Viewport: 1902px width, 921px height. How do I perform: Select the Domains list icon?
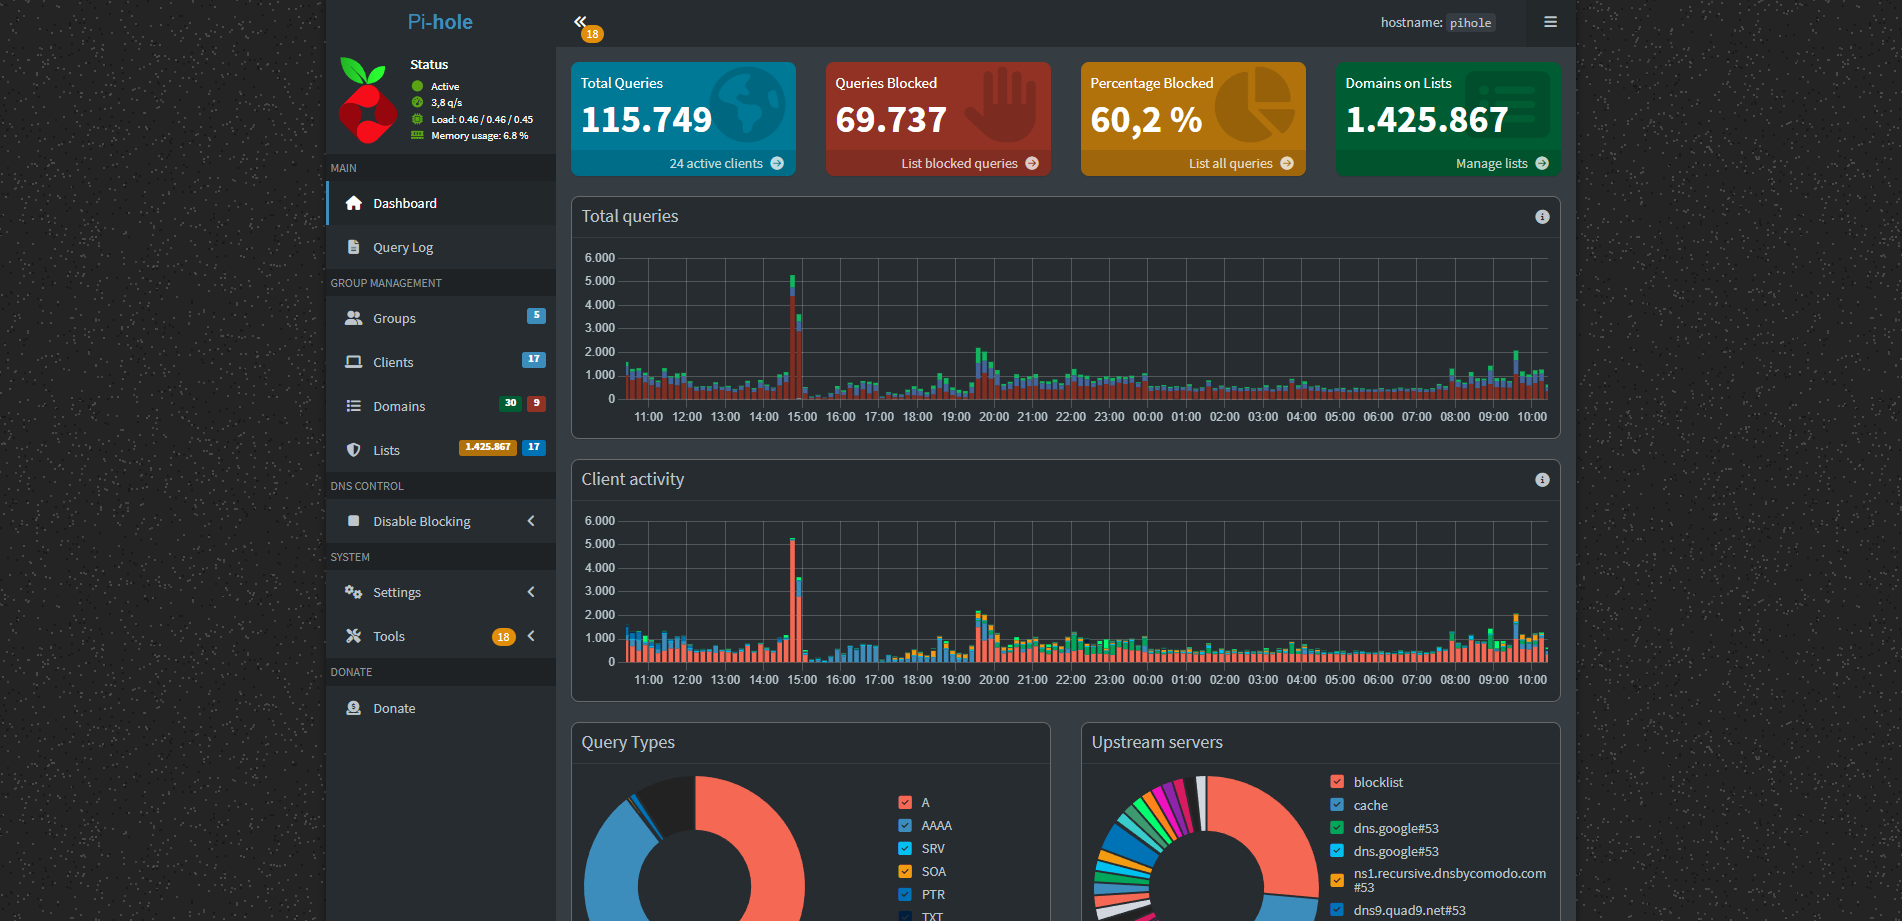354,405
